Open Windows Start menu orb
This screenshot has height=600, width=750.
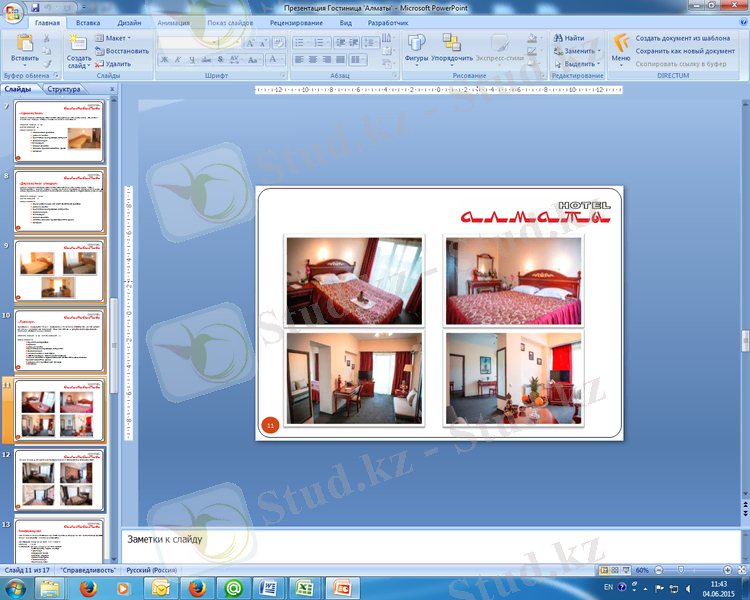(x=15, y=588)
